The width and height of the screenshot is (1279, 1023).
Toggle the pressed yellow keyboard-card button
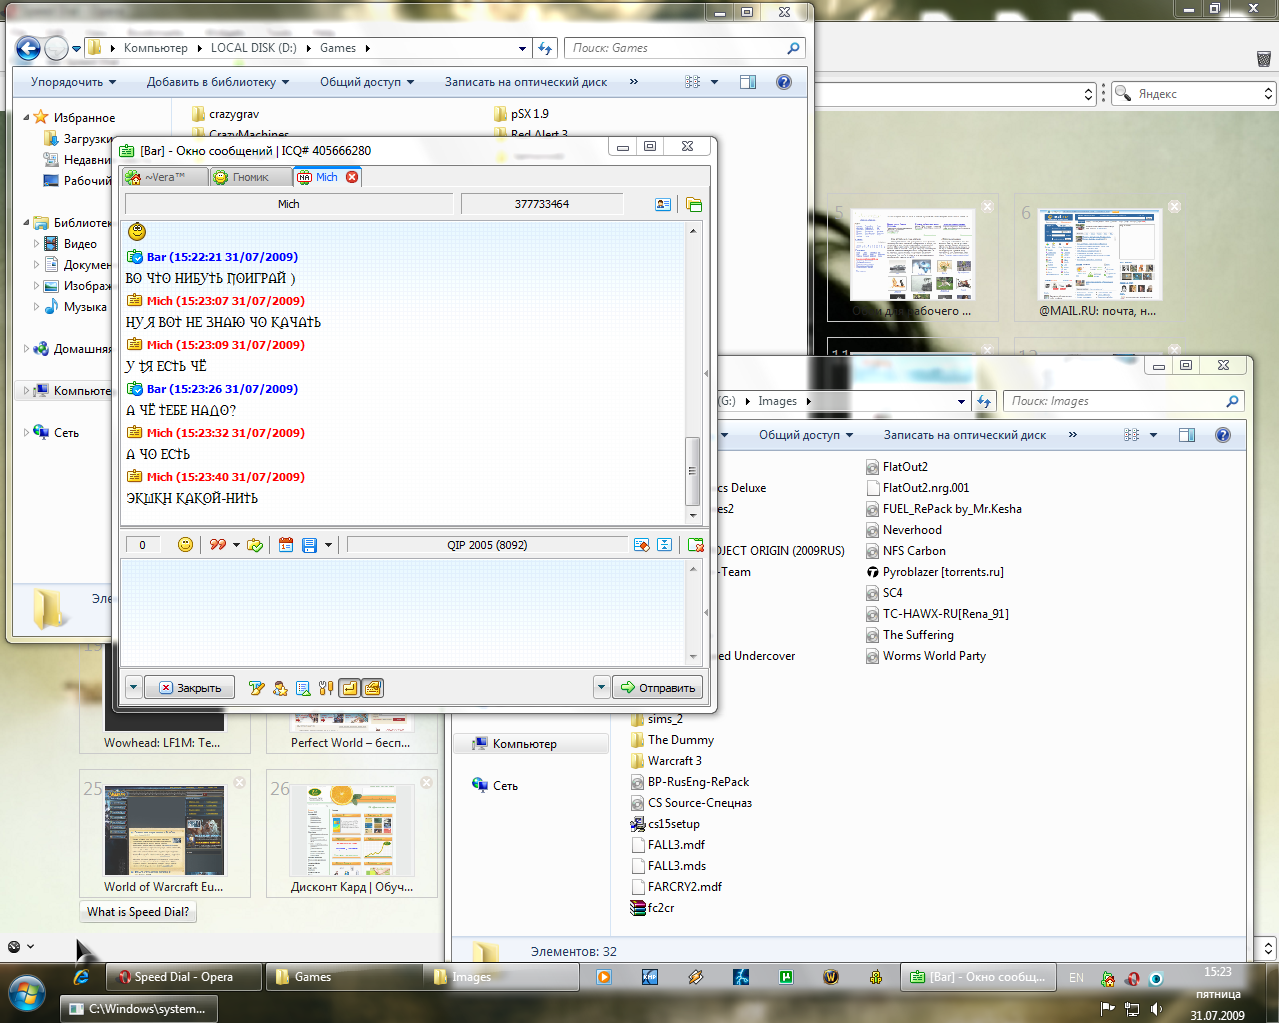pos(372,688)
